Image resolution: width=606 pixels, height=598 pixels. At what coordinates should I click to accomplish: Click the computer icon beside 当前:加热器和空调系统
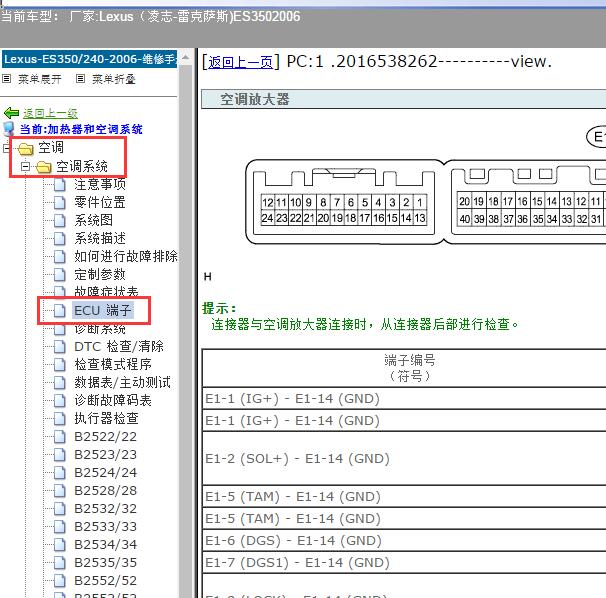pyautogui.click(x=9, y=129)
